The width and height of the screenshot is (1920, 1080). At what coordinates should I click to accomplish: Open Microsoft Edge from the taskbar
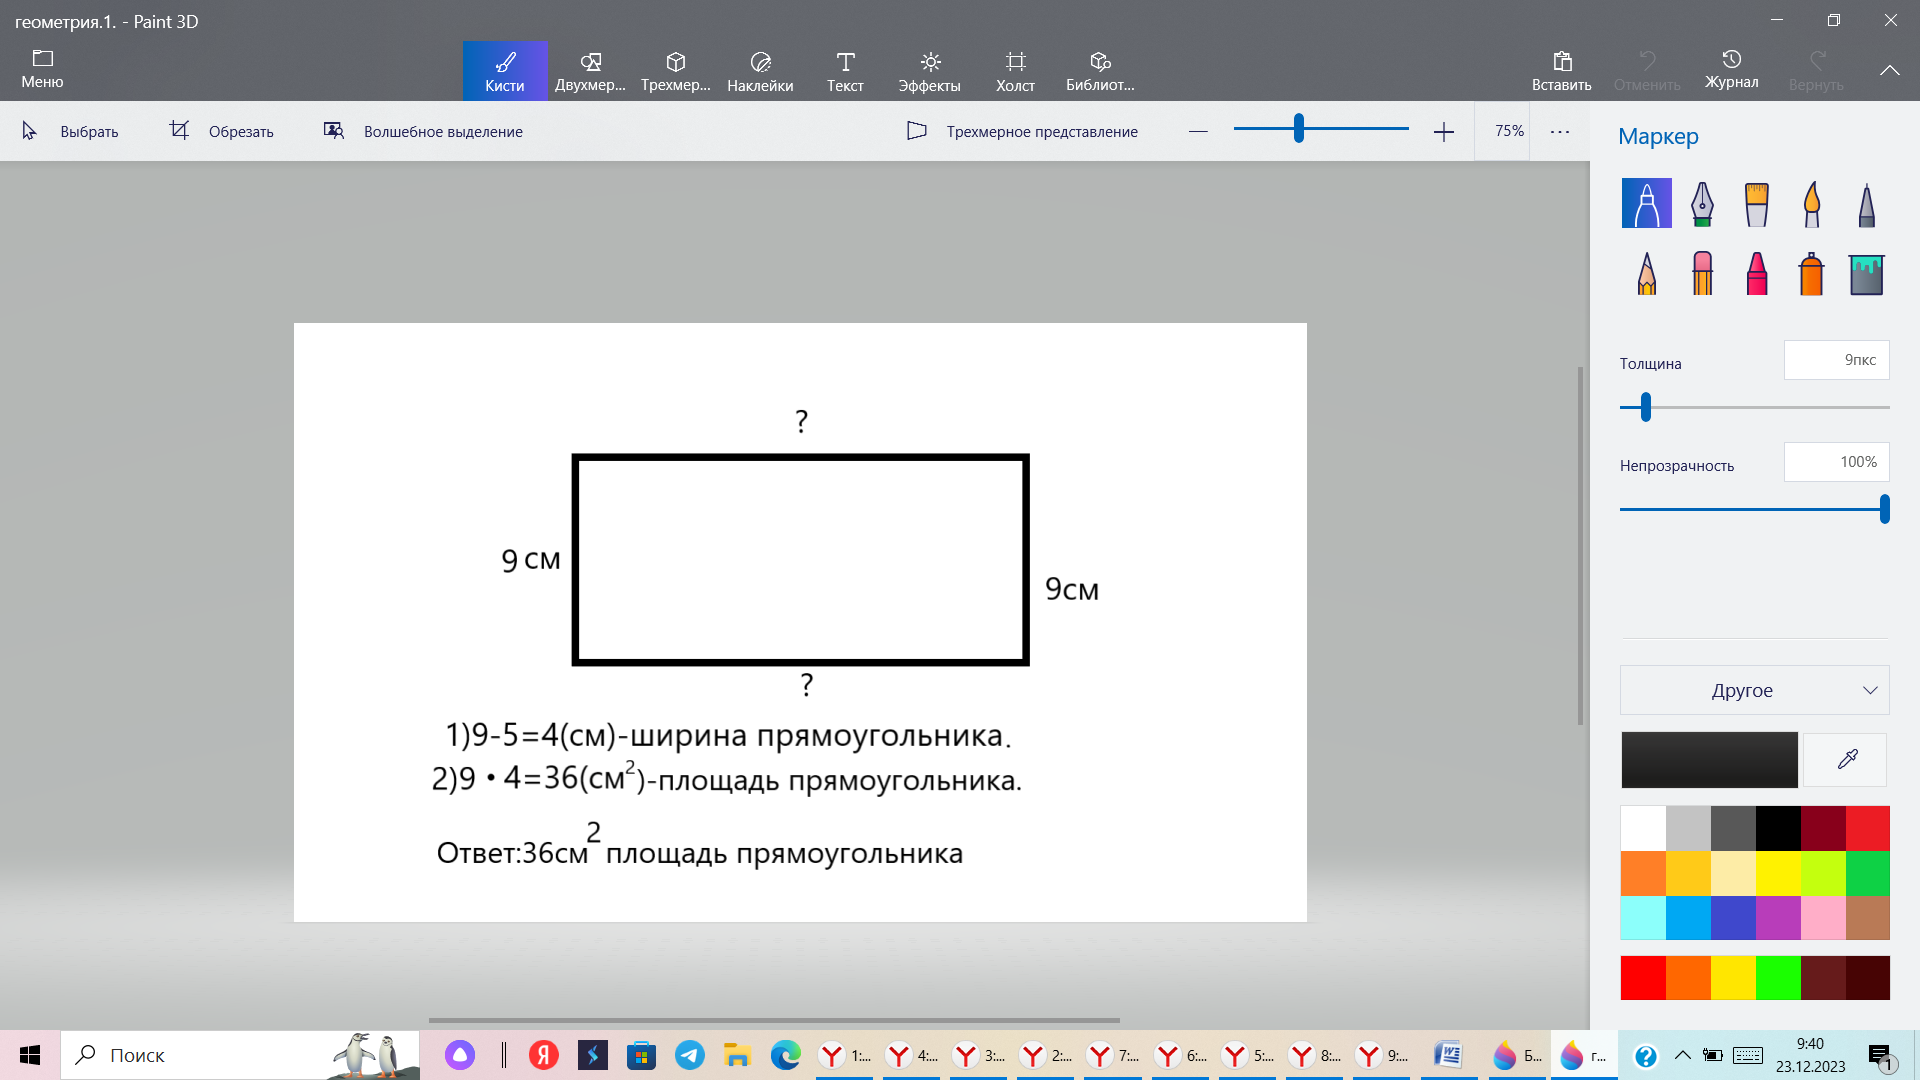pyautogui.click(x=785, y=1055)
